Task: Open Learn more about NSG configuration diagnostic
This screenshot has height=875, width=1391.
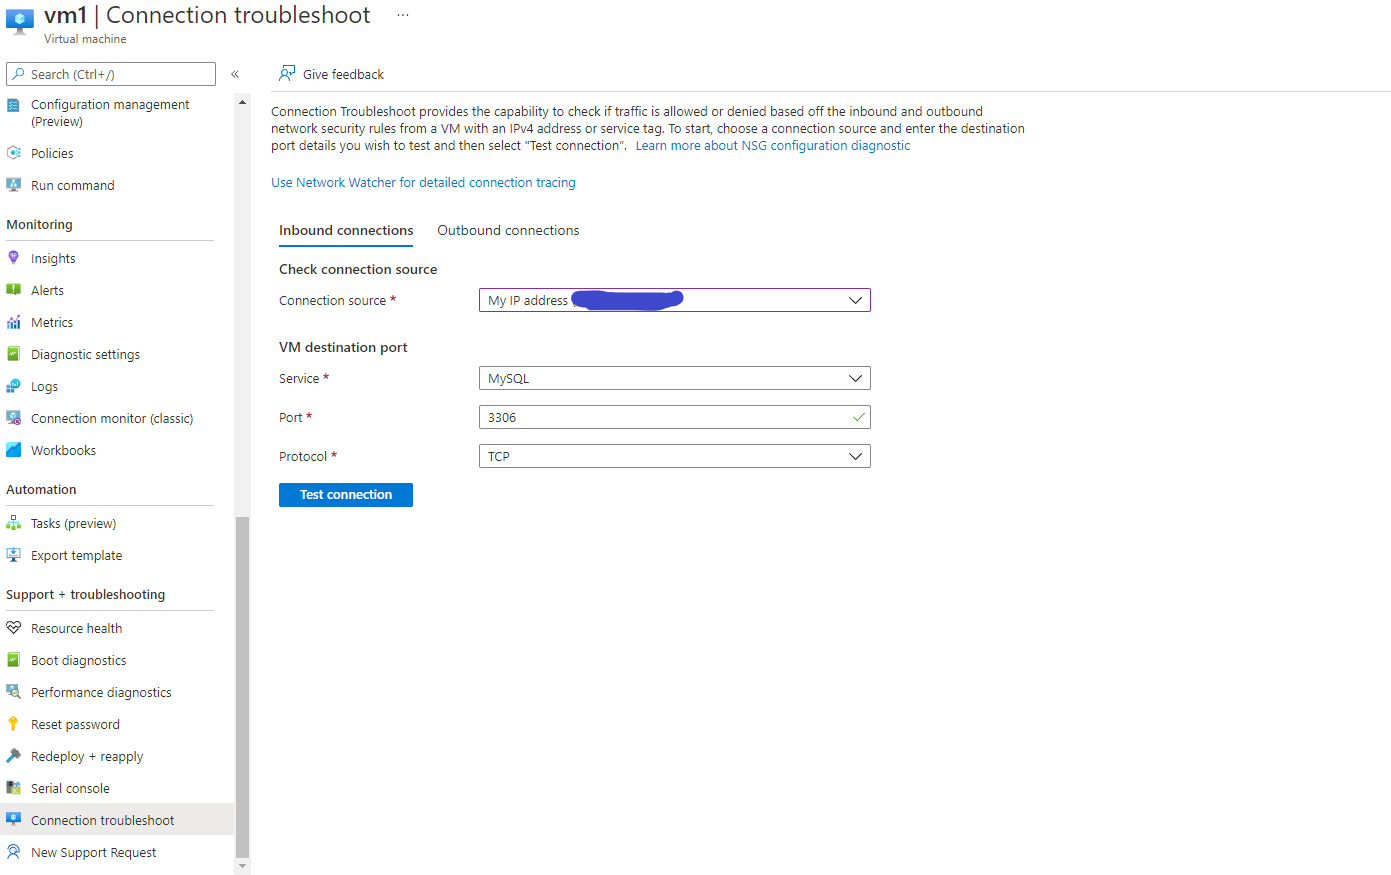Action: pyautogui.click(x=772, y=146)
